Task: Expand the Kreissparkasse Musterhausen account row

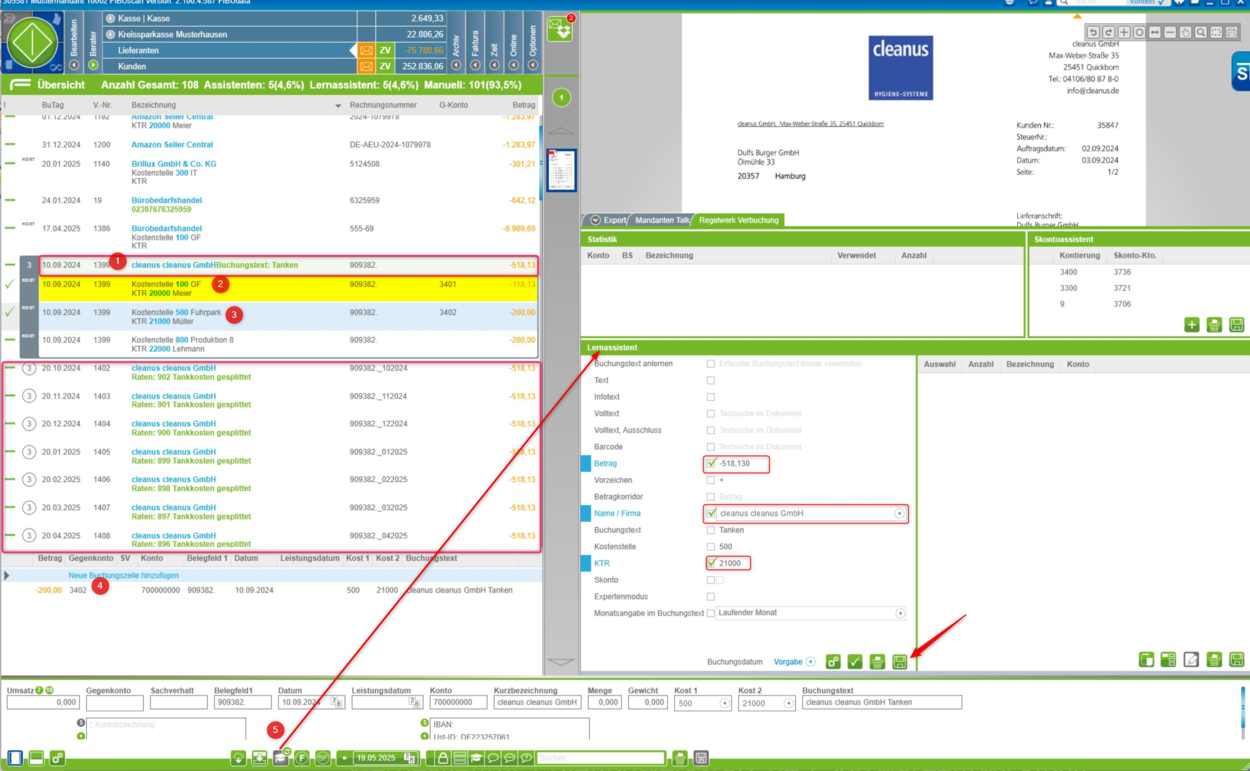Action: [110, 34]
